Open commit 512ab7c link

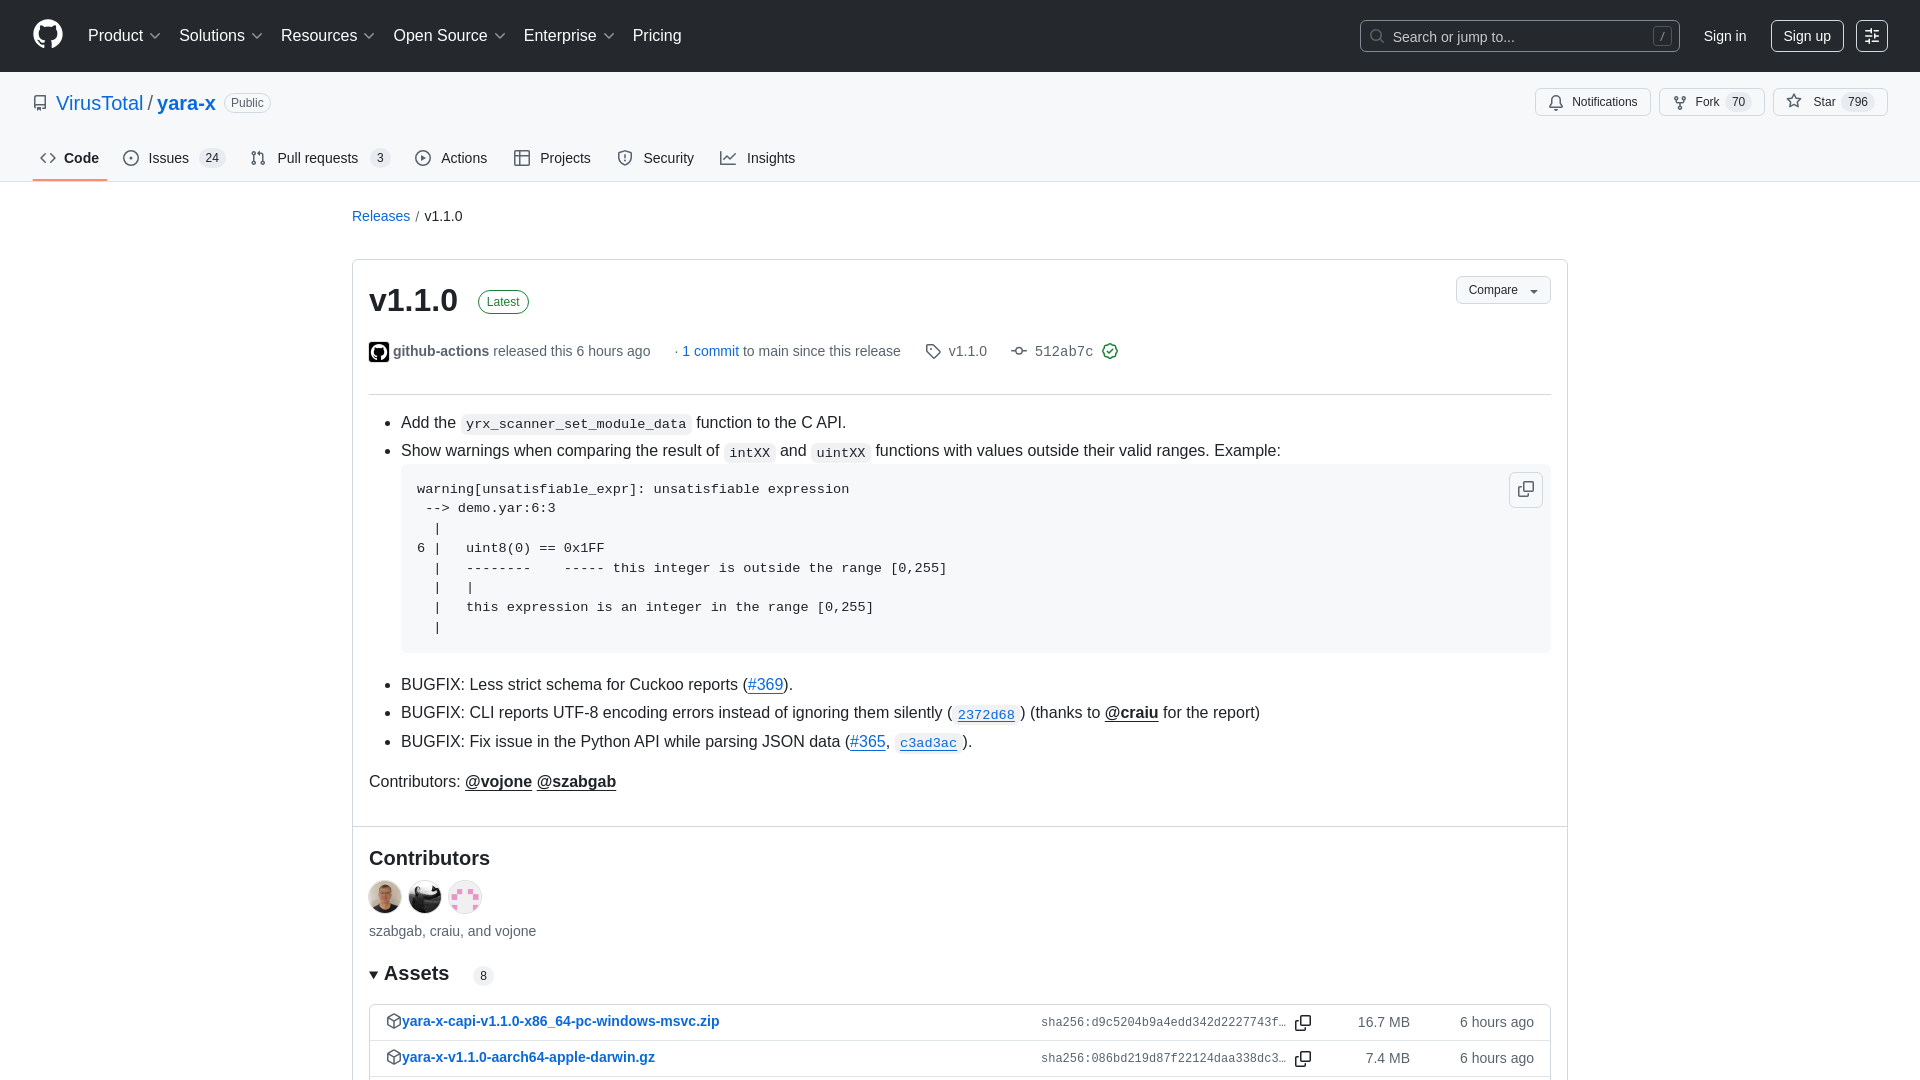tap(1063, 352)
